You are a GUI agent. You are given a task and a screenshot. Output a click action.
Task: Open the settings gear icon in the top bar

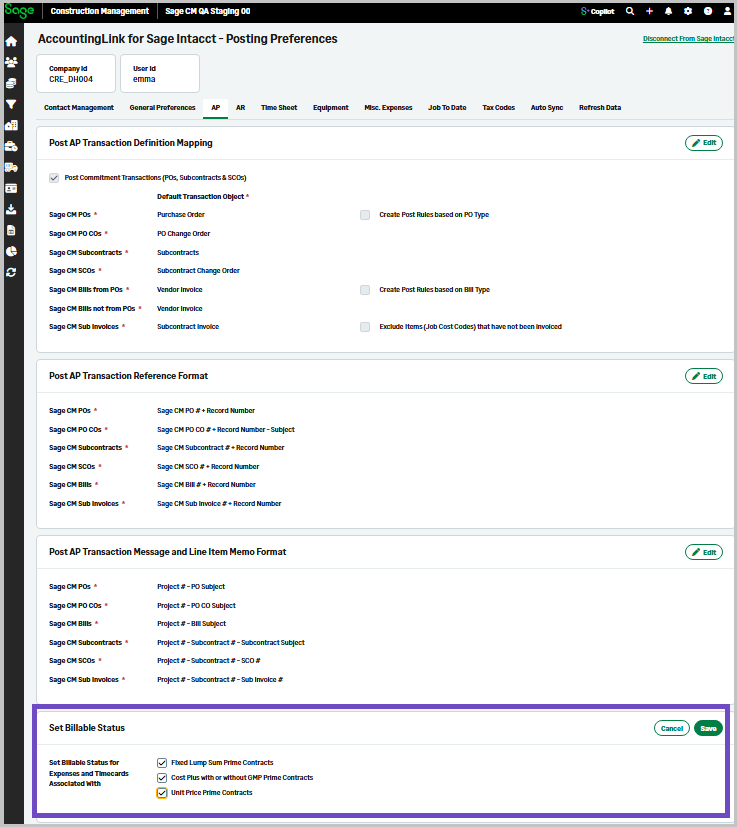[x=687, y=11]
